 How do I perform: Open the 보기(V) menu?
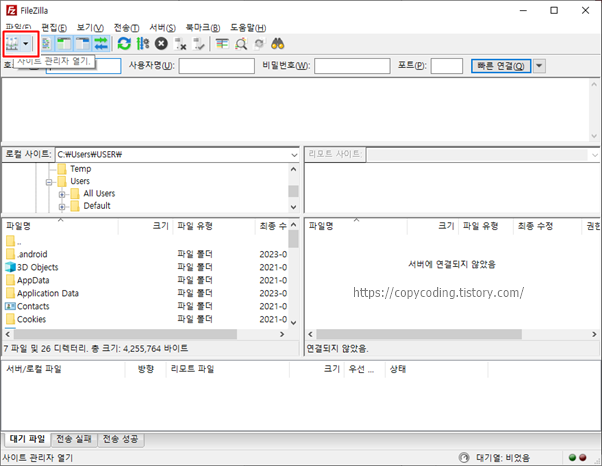click(x=90, y=28)
